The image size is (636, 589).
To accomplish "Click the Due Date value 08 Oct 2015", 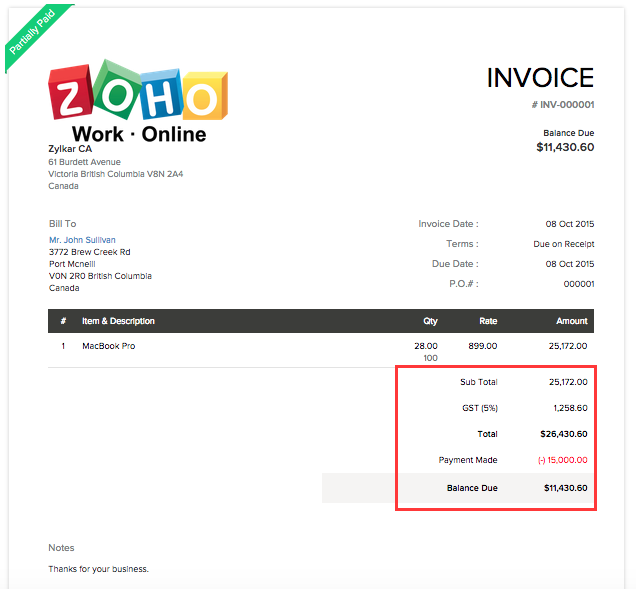I will click(569, 264).
